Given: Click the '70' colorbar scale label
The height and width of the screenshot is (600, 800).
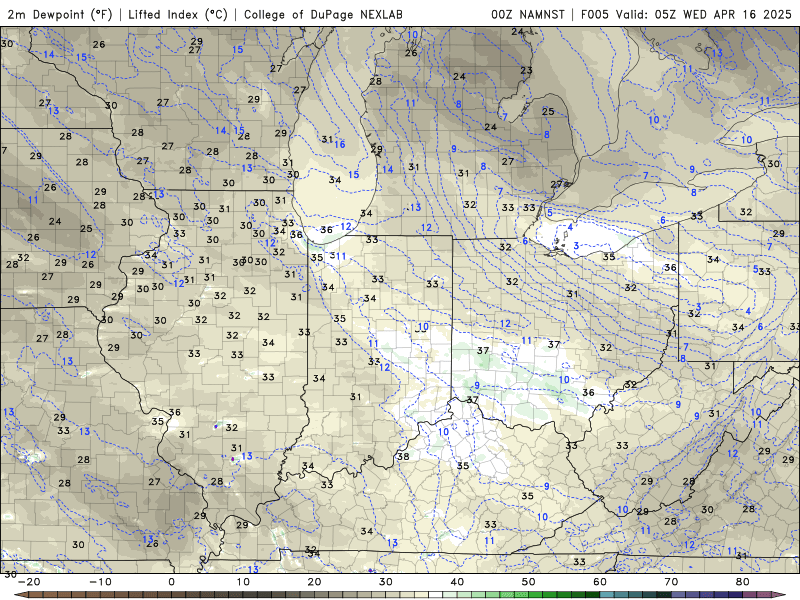Looking at the screenshot, I should [671, 582].
